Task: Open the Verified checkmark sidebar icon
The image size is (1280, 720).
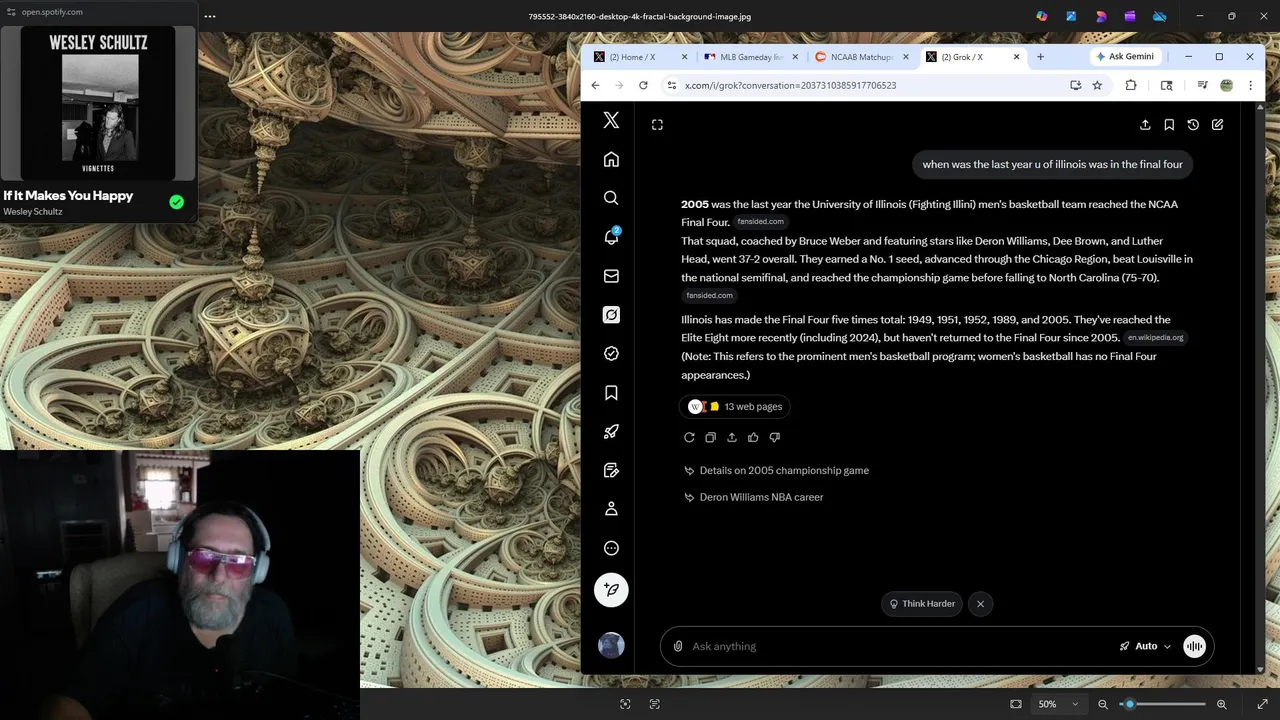Action: click(611, 354)
